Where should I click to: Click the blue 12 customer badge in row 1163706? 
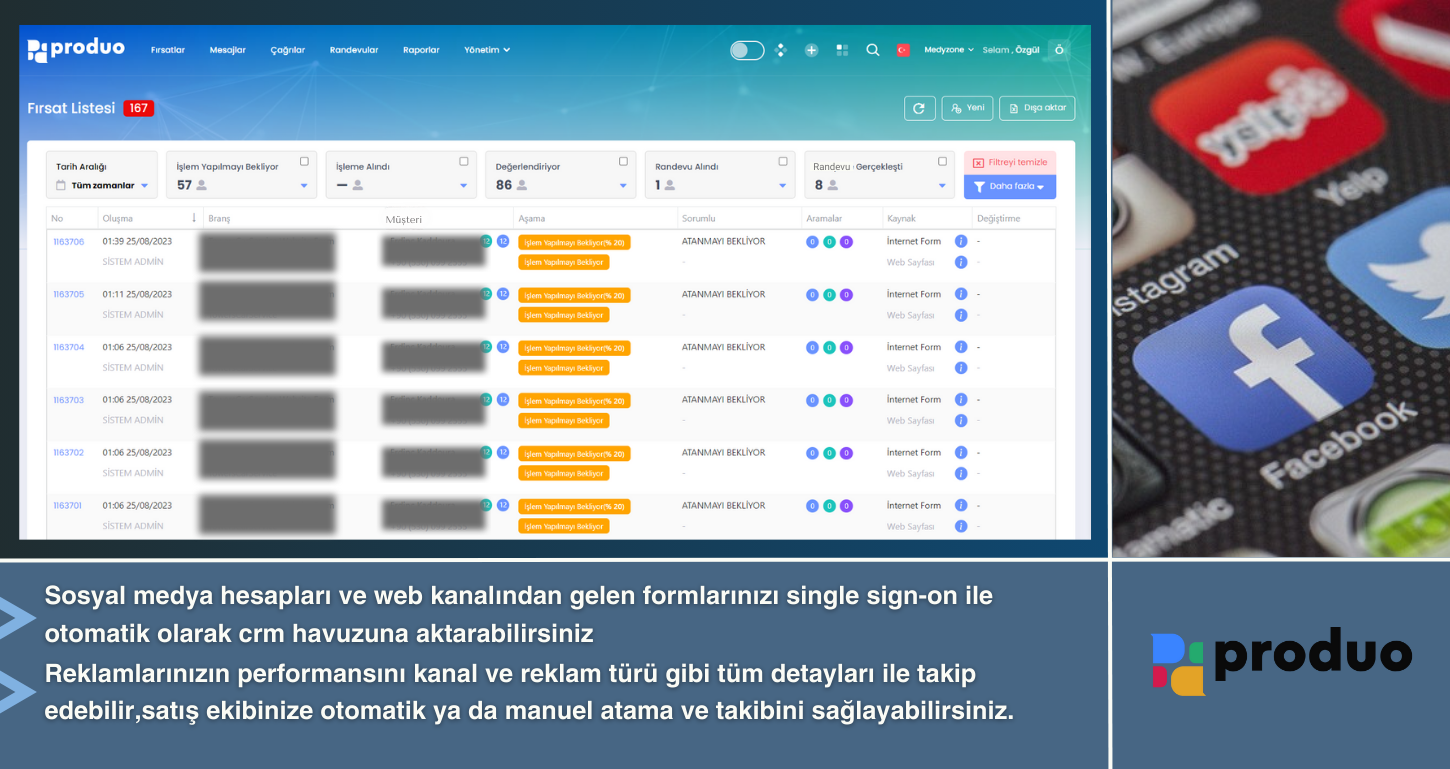coord(503,241)
